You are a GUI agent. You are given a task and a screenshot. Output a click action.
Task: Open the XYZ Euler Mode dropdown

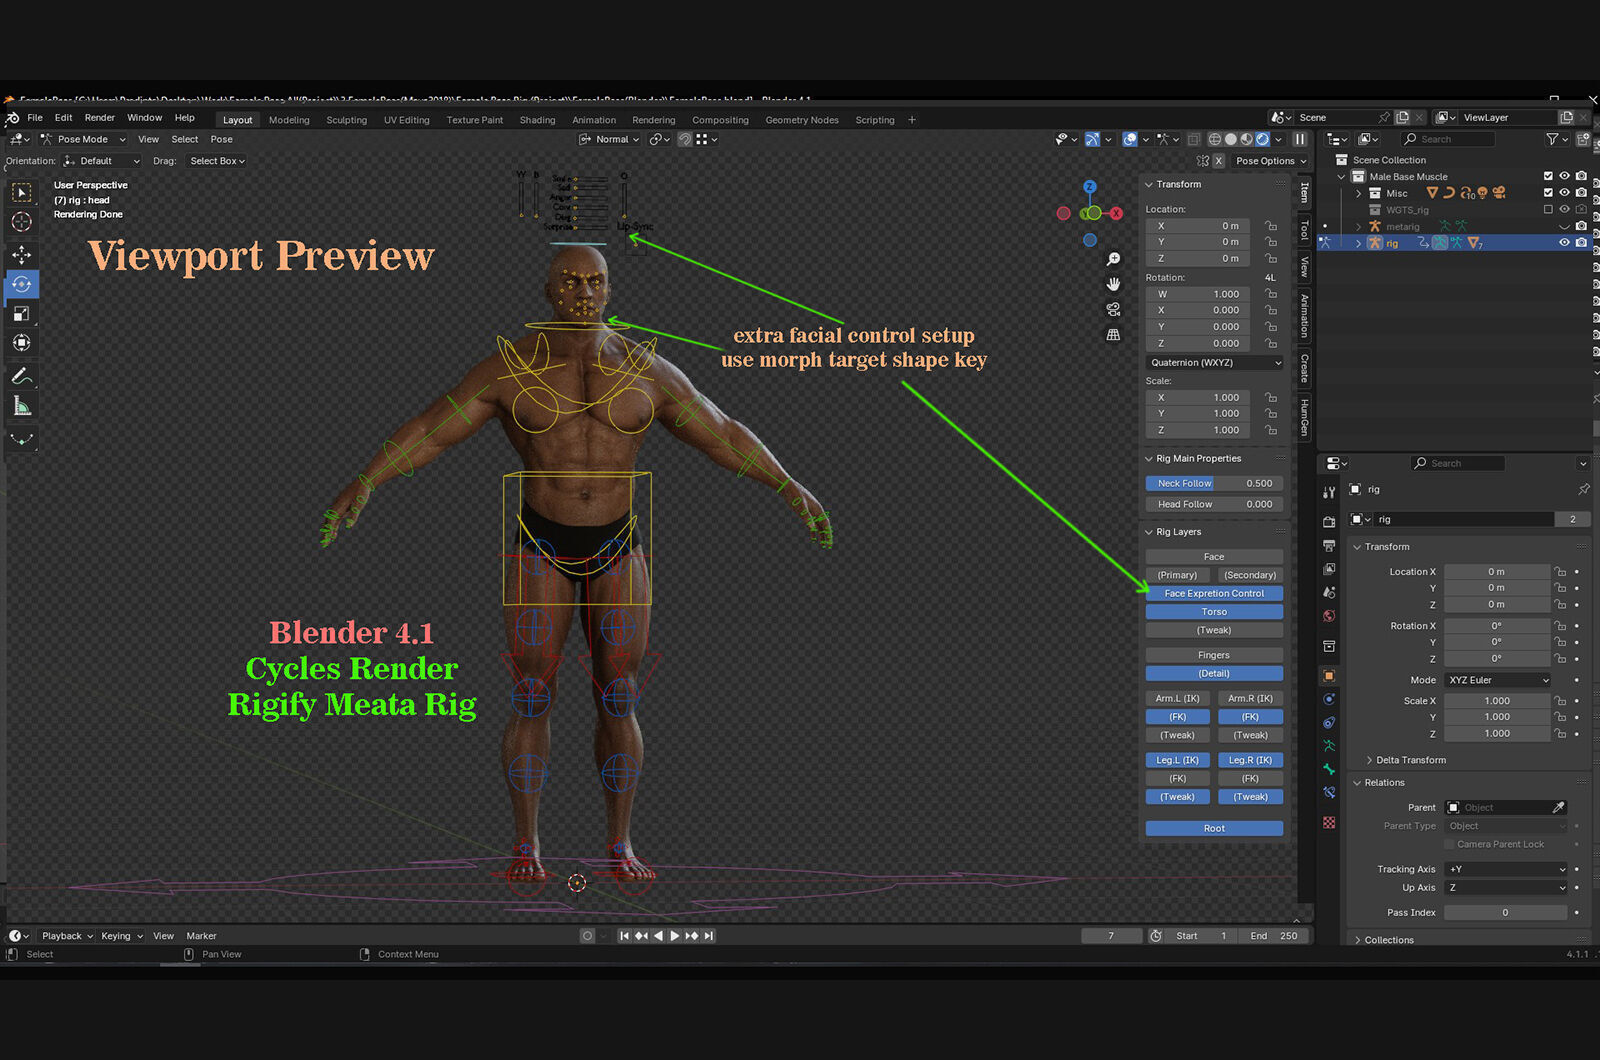point(1498,680)
